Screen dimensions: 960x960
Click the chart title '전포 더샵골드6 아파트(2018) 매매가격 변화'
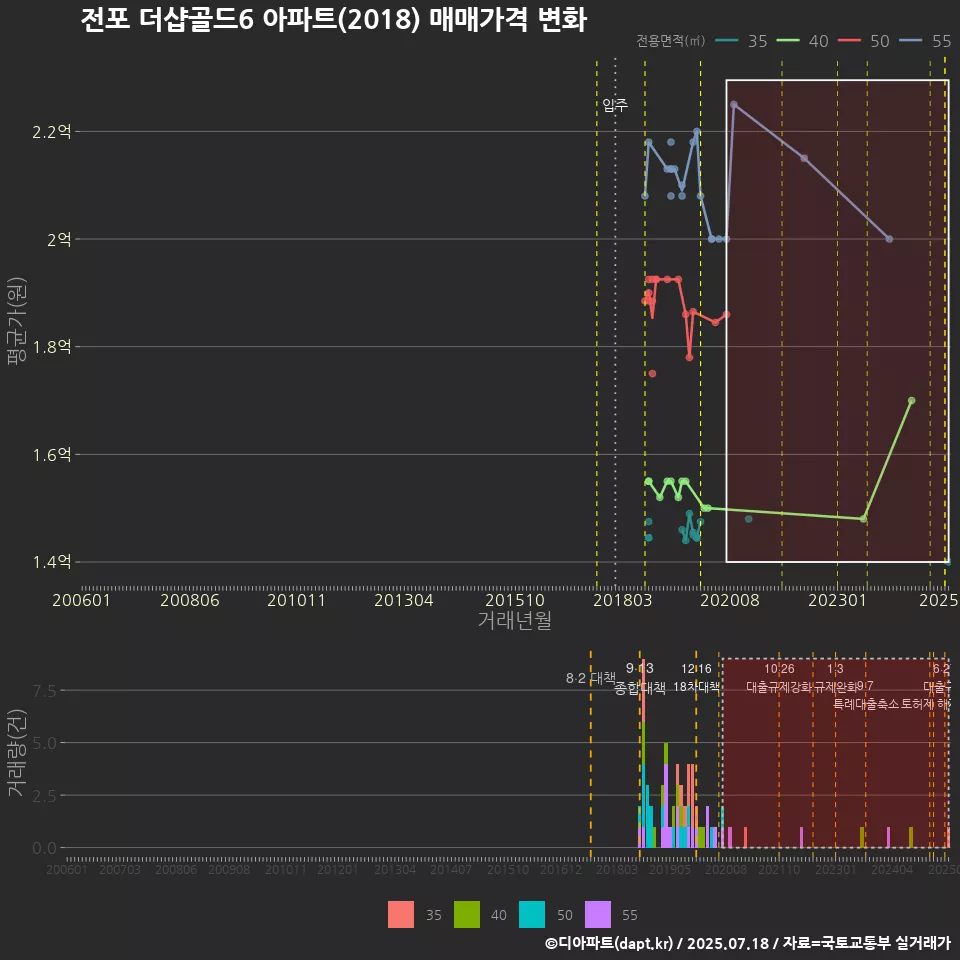(x=334, y=19)
